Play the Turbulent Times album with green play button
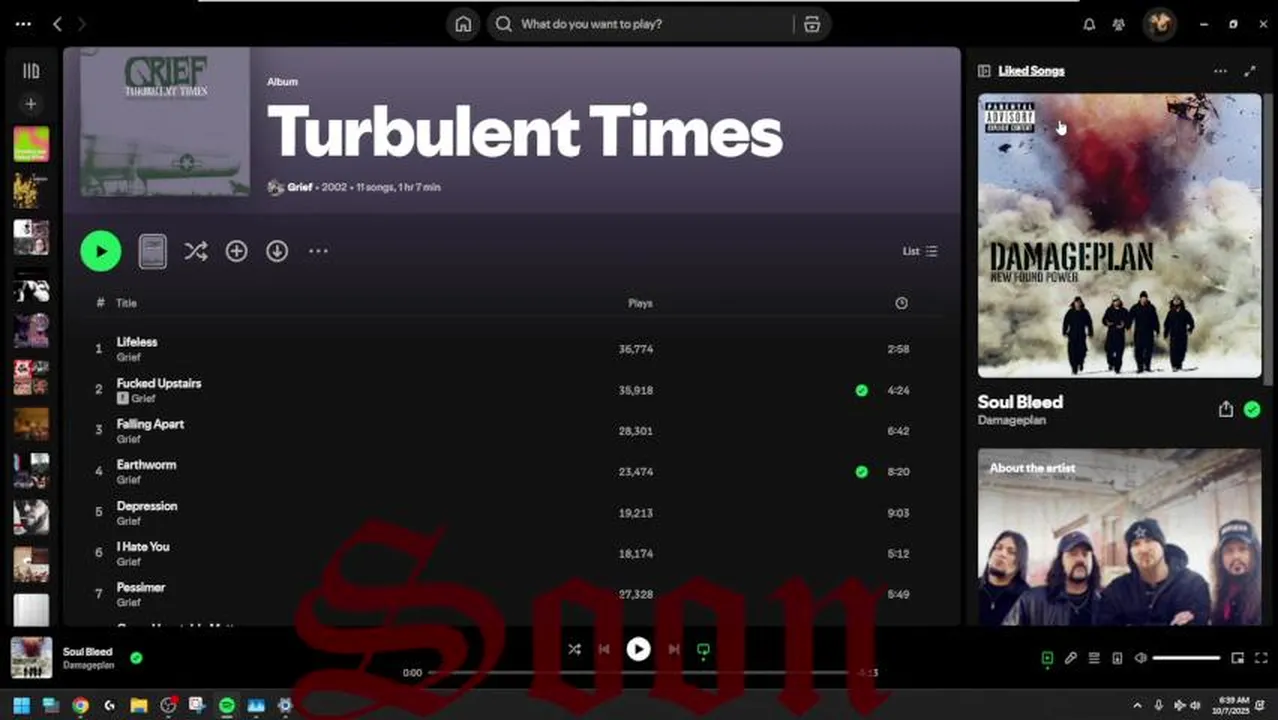The height and width of the screenshot is (720, 1278). (x=101, y=251)
